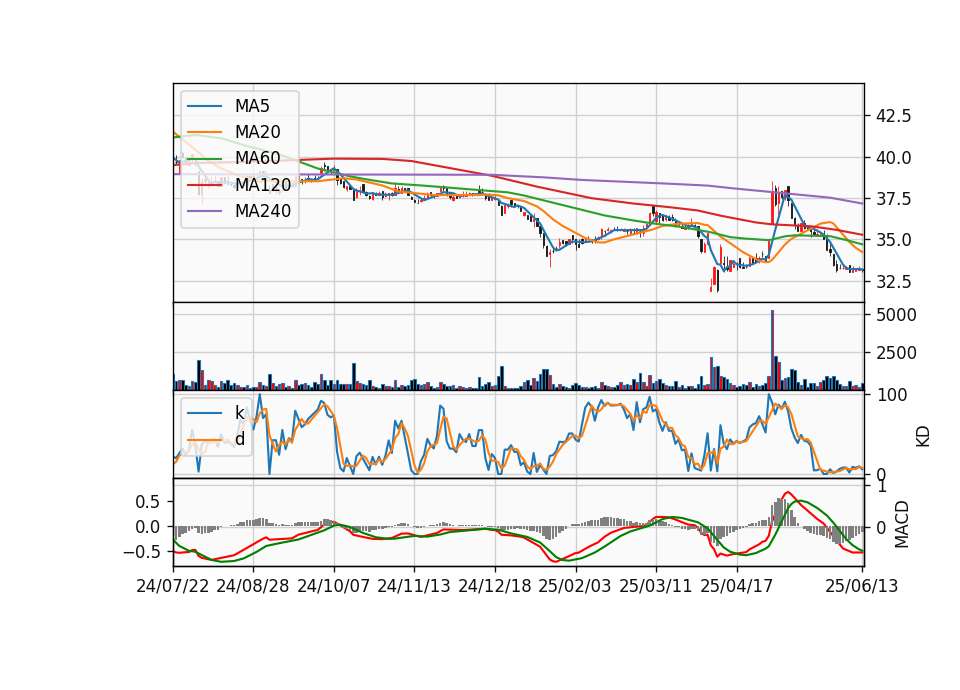Click the 25/06/13 date tick label
Image resolution: width=960 pixels, height=690 pixels.
pyautogui.click(x=862, y=586)
